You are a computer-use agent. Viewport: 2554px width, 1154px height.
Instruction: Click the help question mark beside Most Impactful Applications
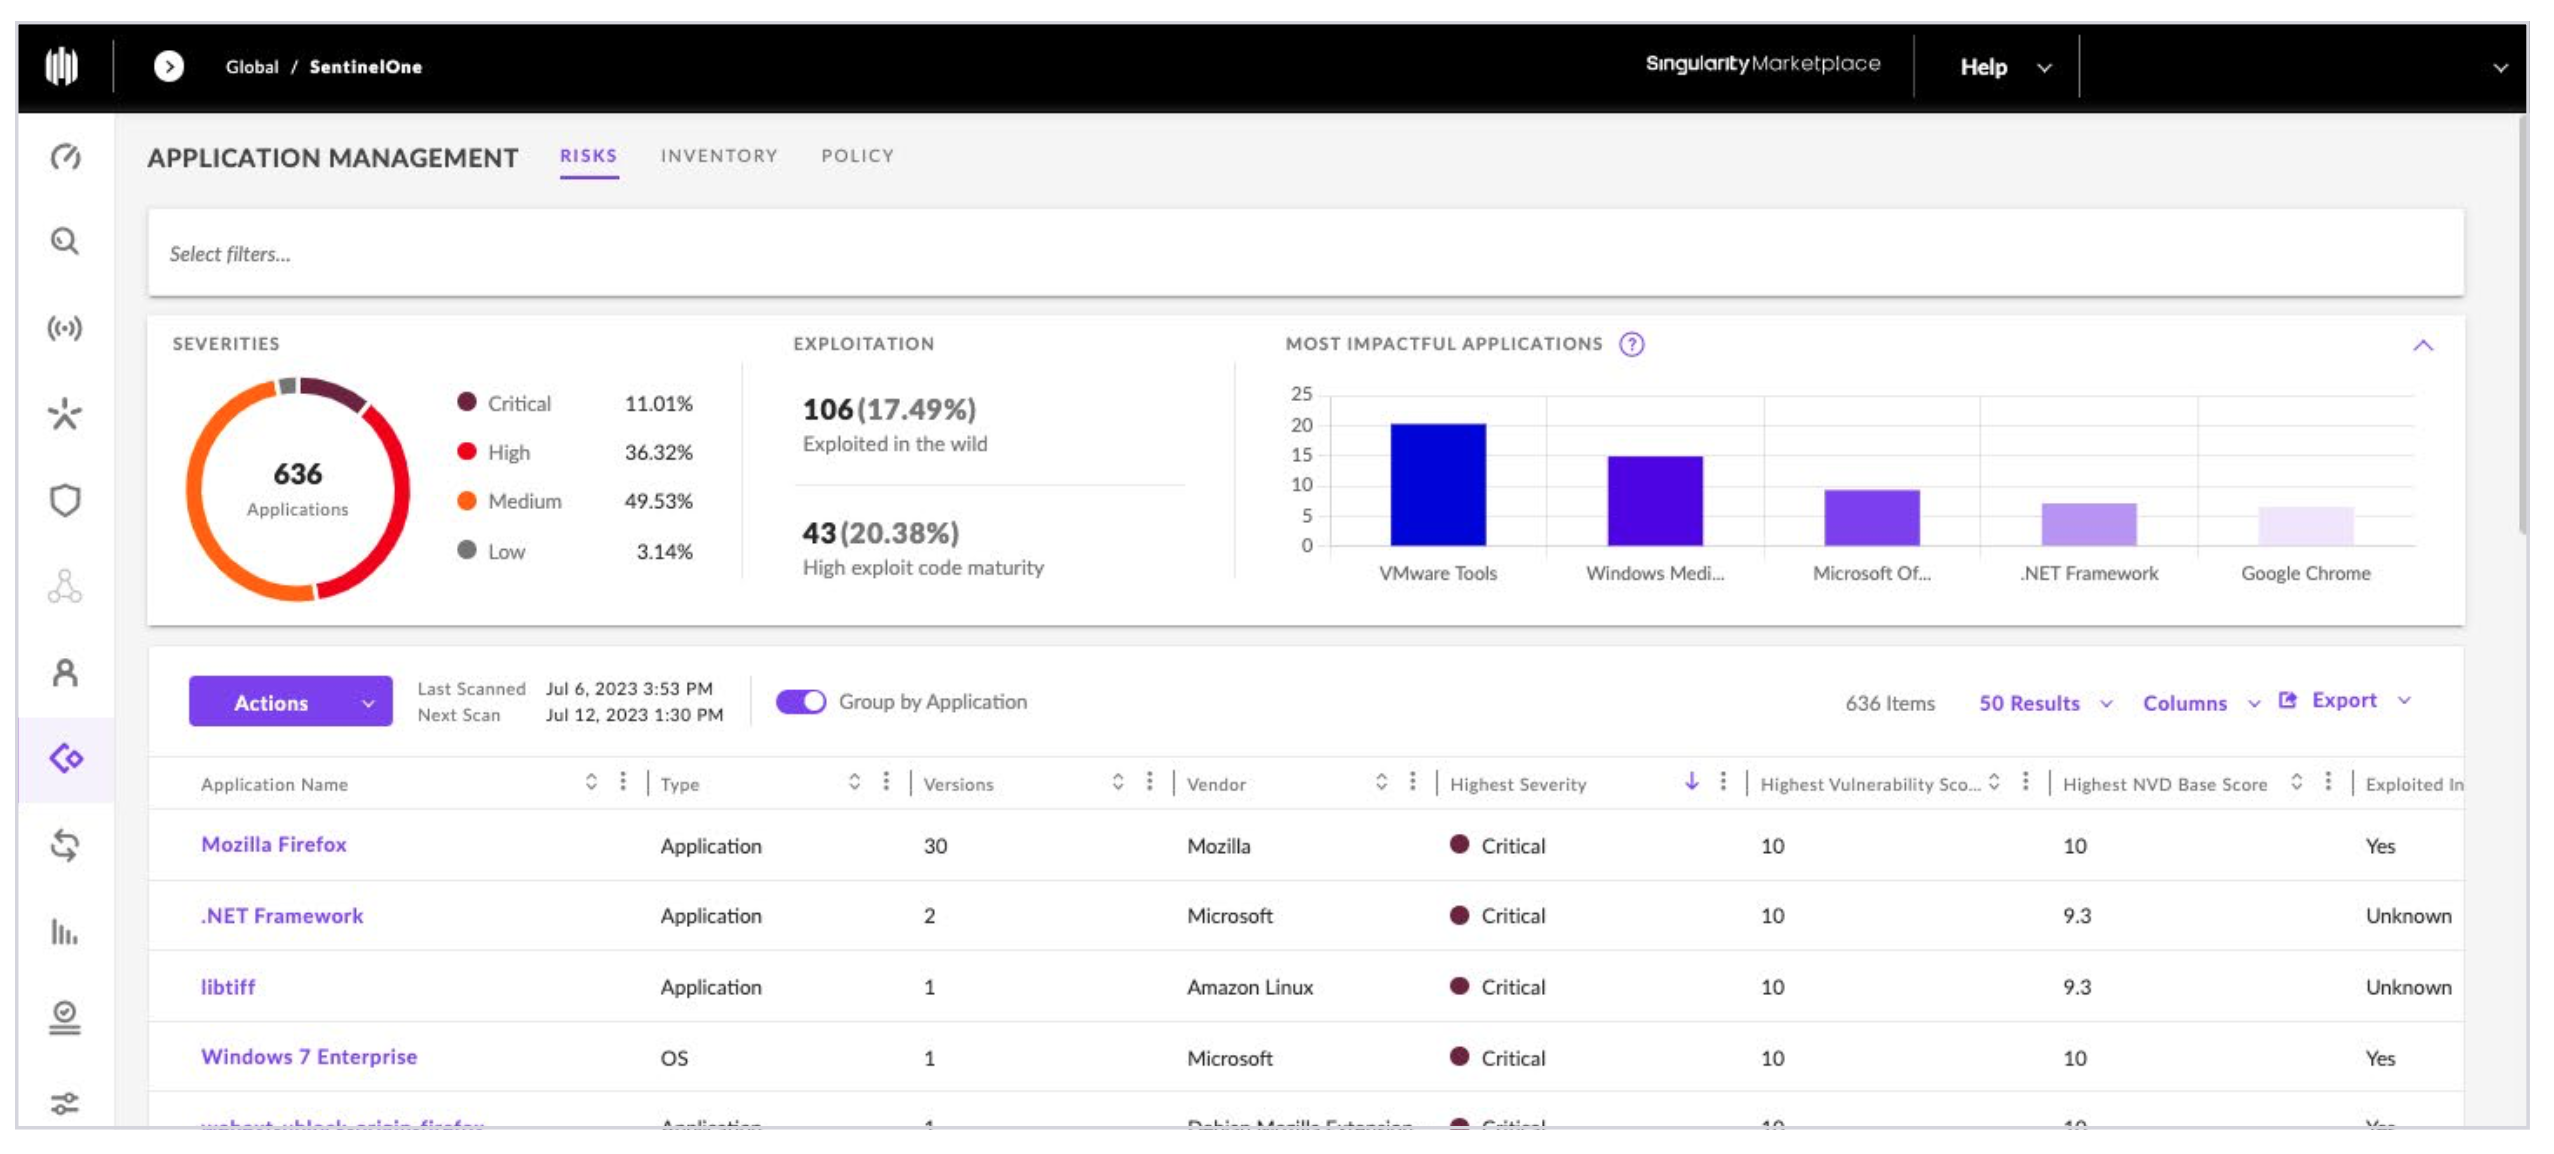tap(1631, 345)
